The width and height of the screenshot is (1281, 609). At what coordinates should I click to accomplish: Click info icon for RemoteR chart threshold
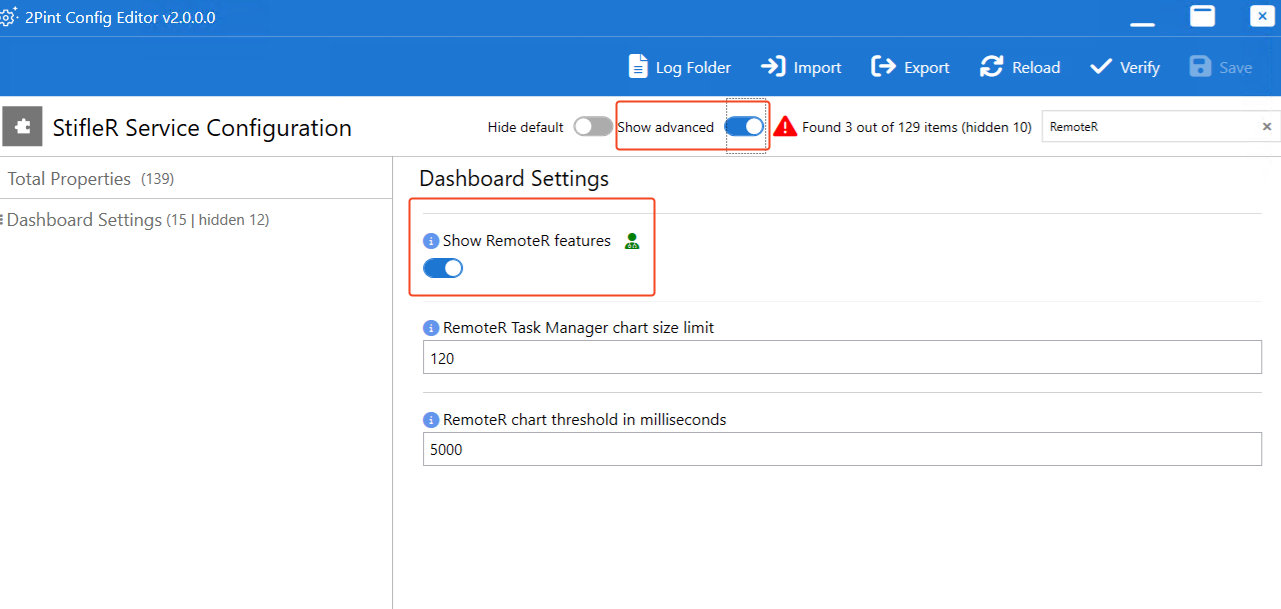(x=431, y=420)
